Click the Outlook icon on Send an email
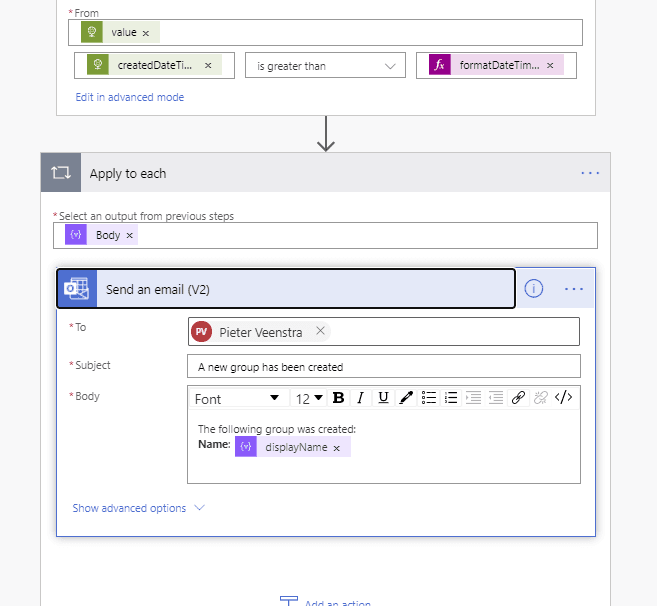657x606 pixels. [77, 289]
